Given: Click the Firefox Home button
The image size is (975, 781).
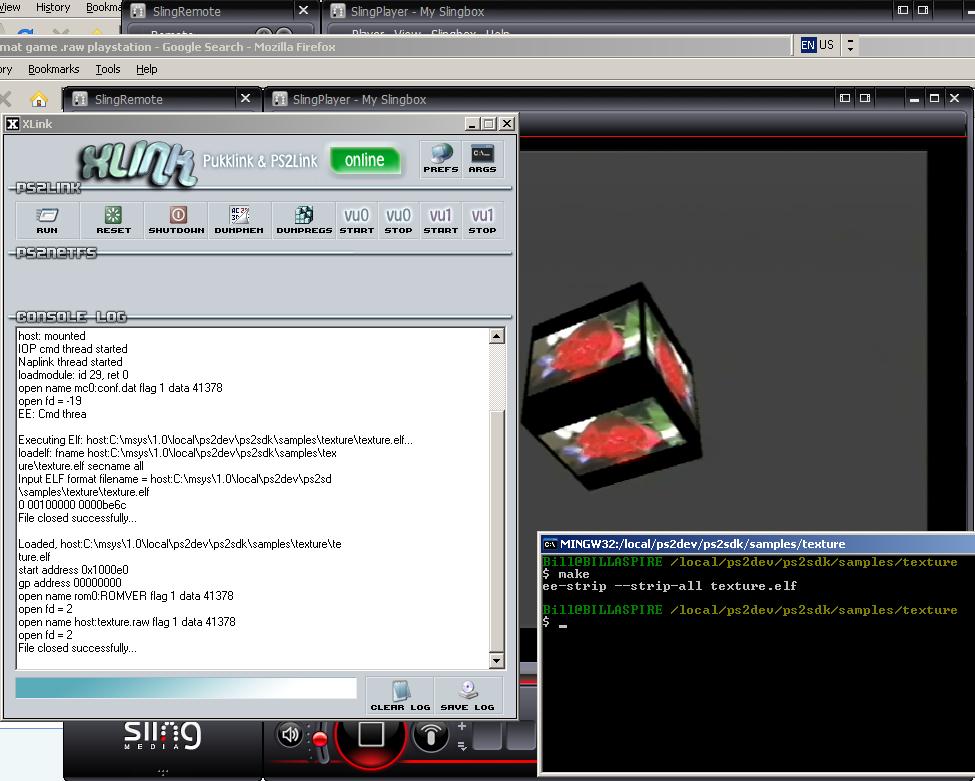Looking at the screenshot, I should [x=38, y=99].
